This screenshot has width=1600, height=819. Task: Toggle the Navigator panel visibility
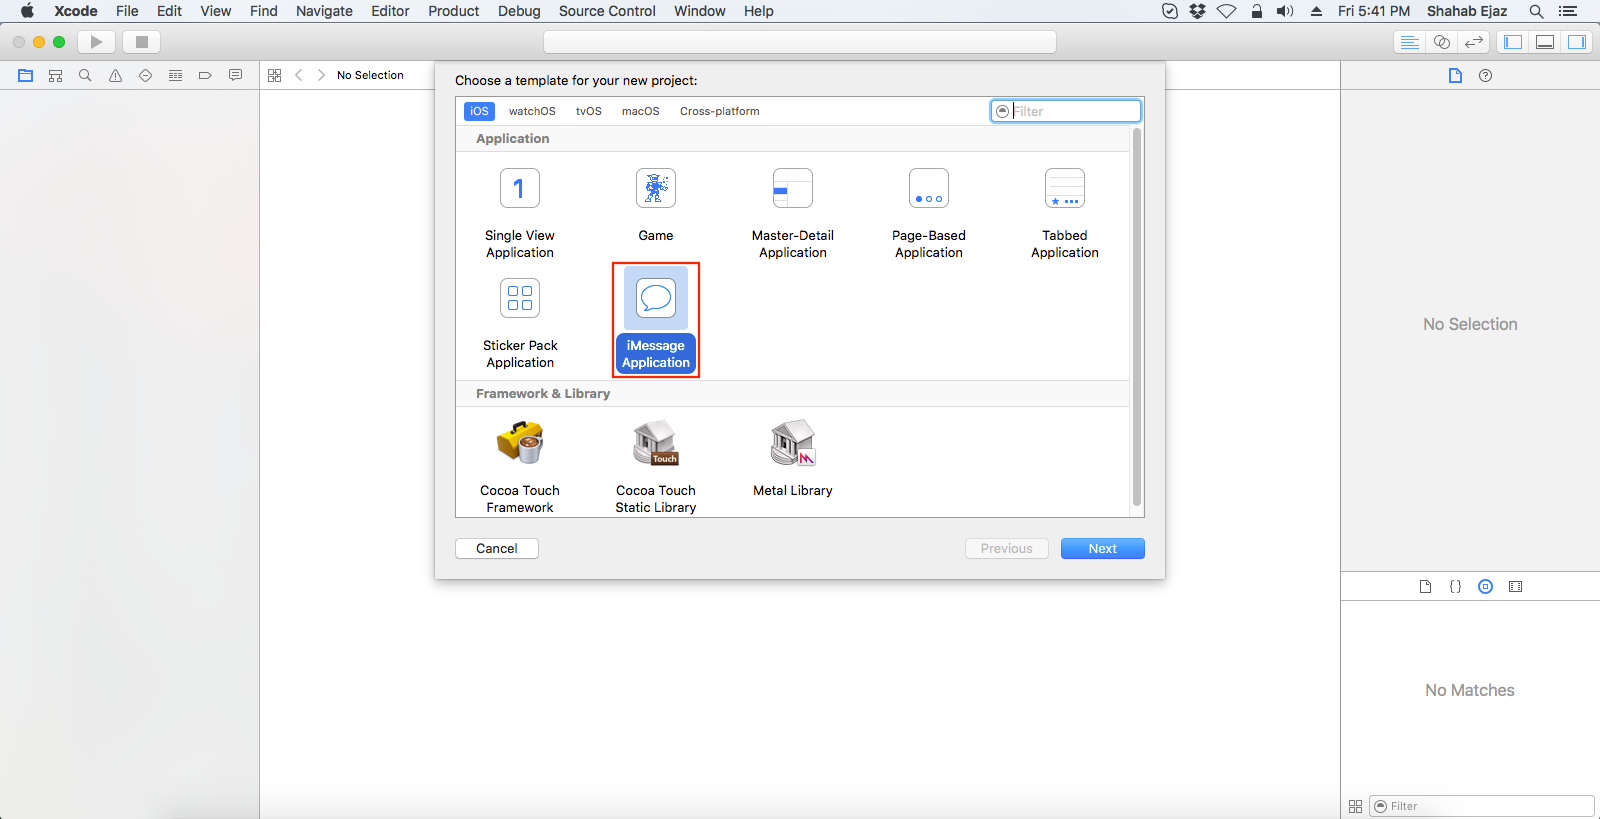click(x=1513, y=42)
